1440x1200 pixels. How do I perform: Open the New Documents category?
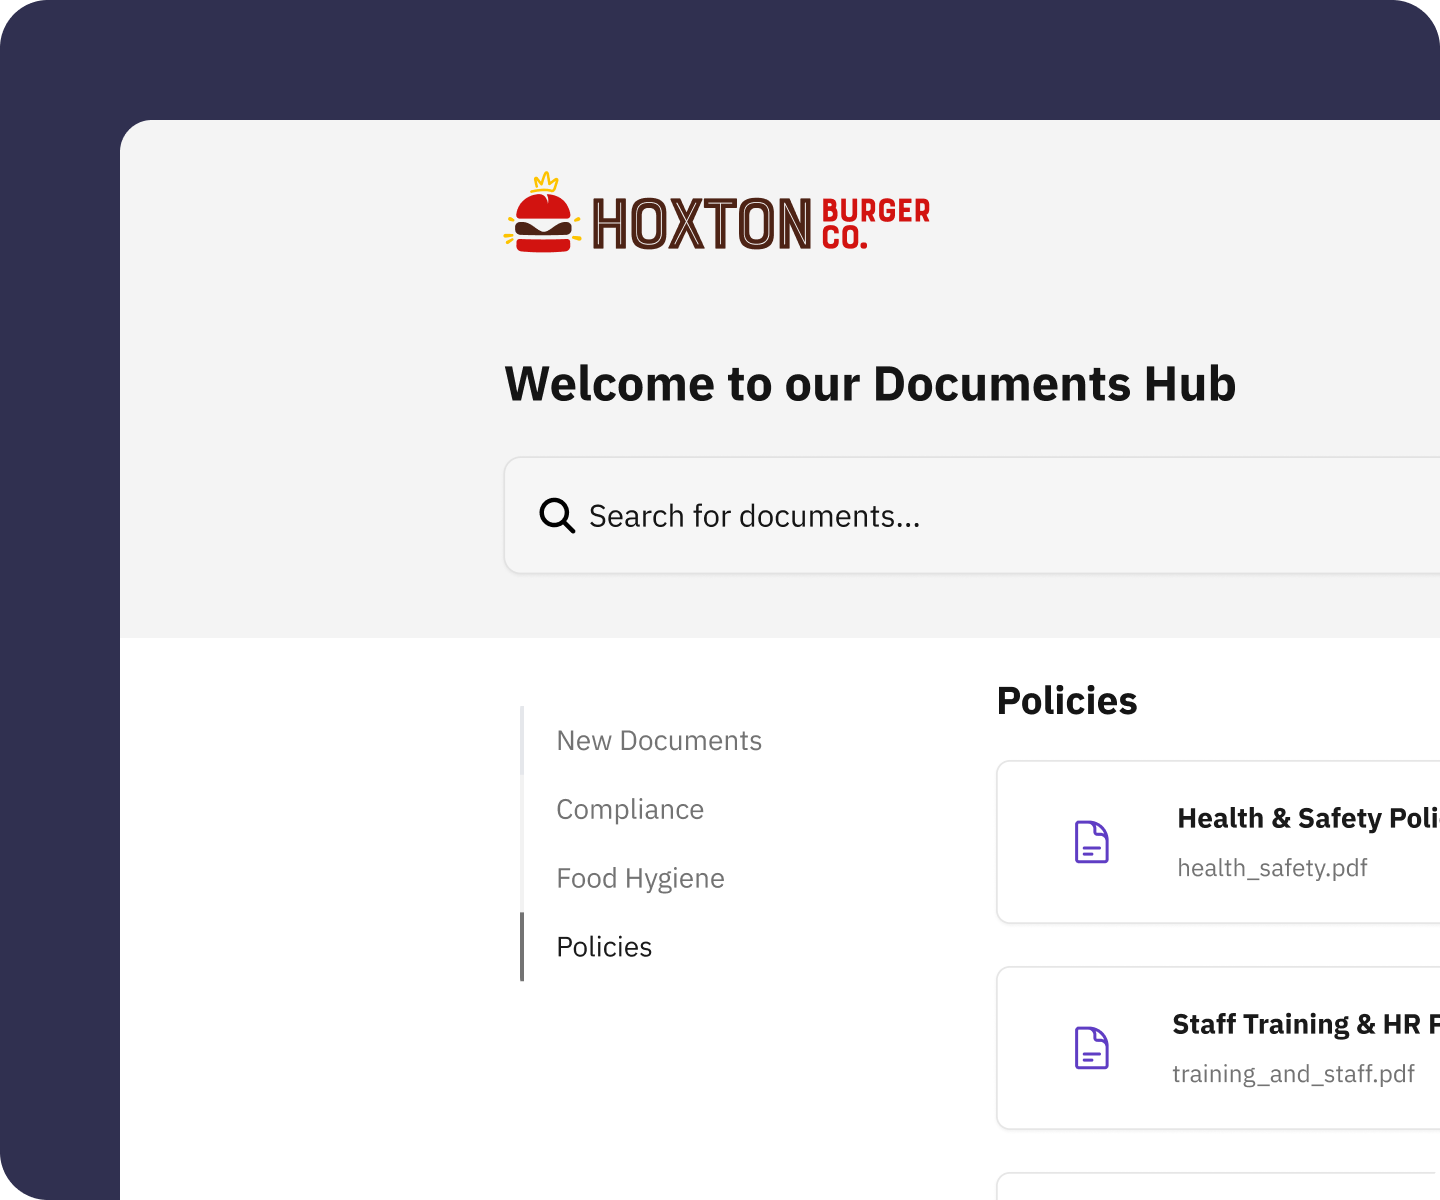tap(659, 741)
